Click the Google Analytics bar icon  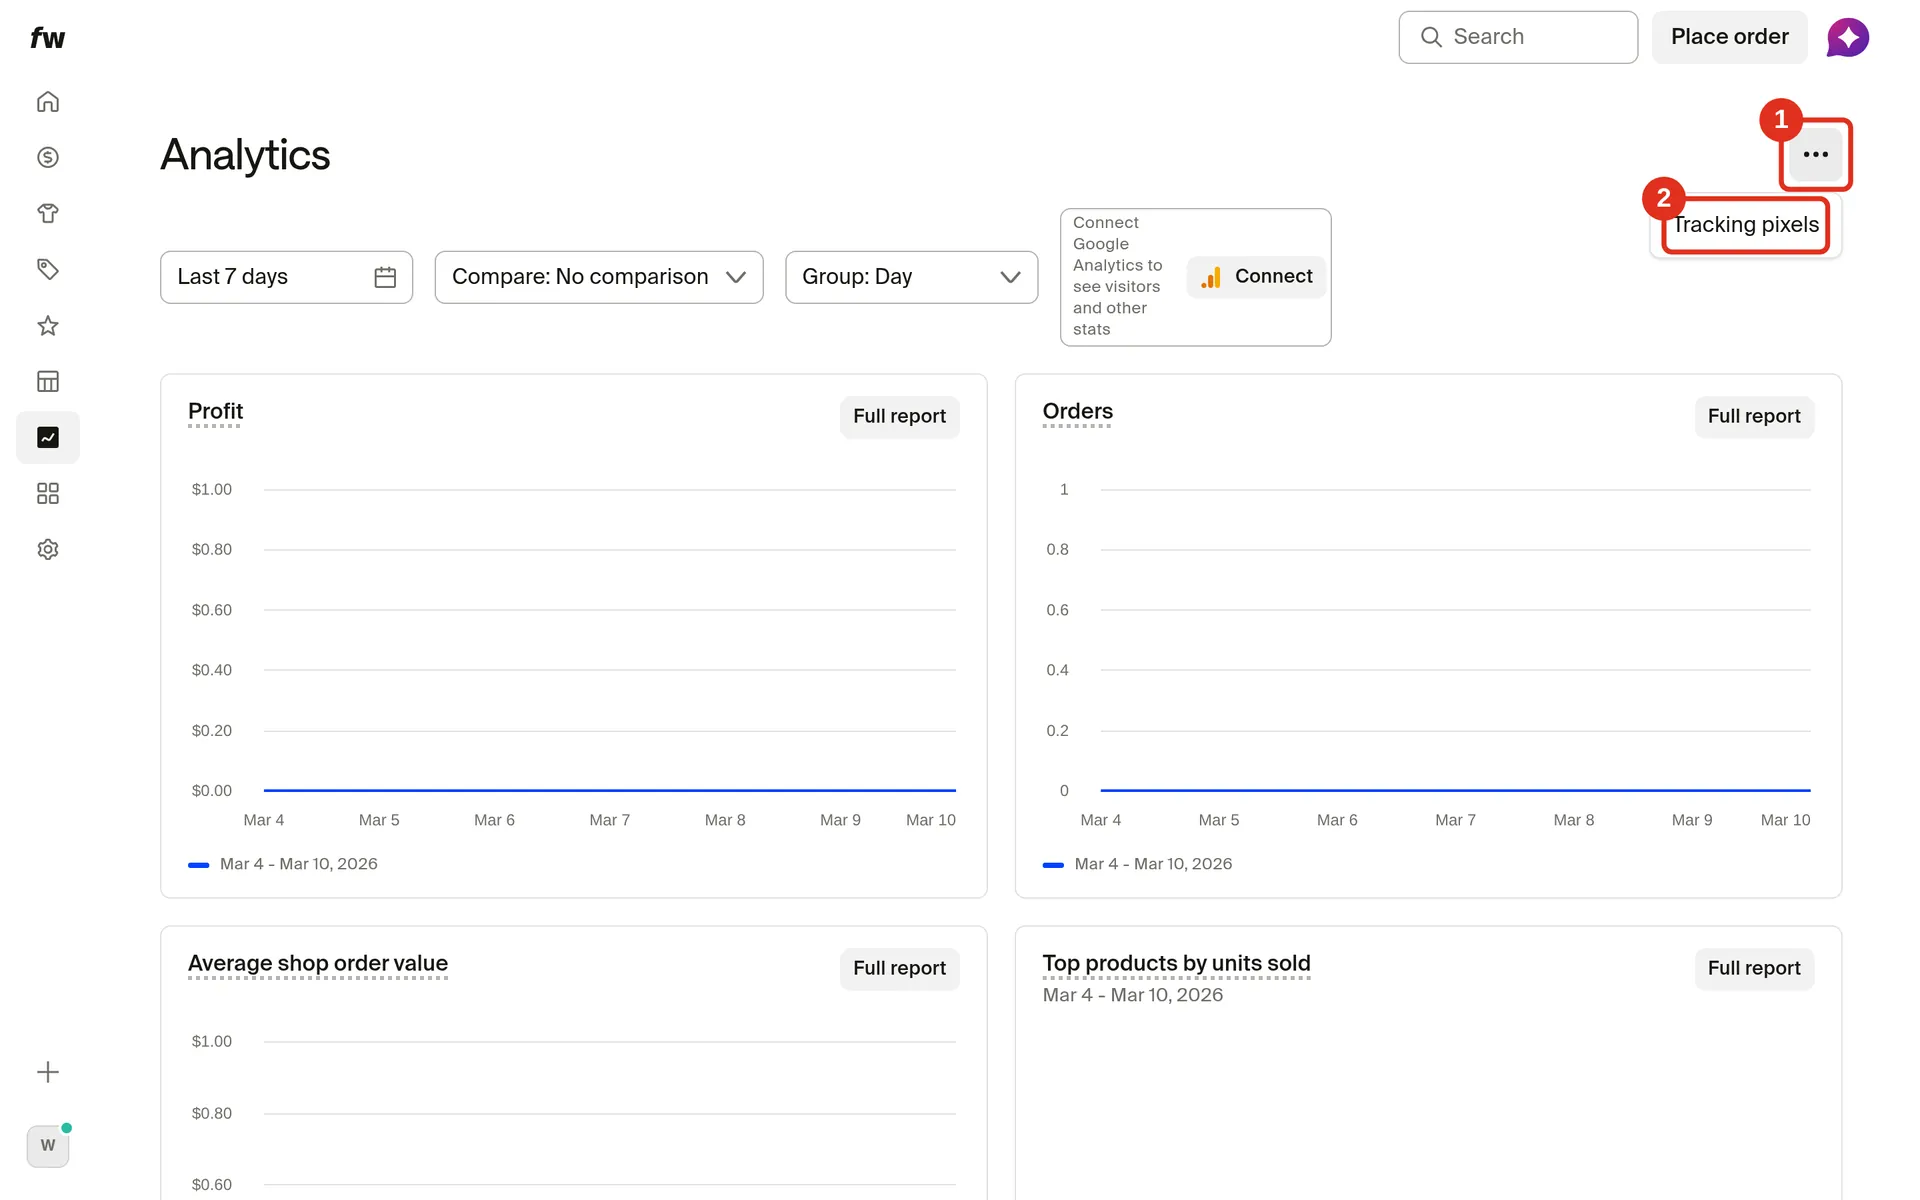pyautogui.click(x=1211, y=277)
